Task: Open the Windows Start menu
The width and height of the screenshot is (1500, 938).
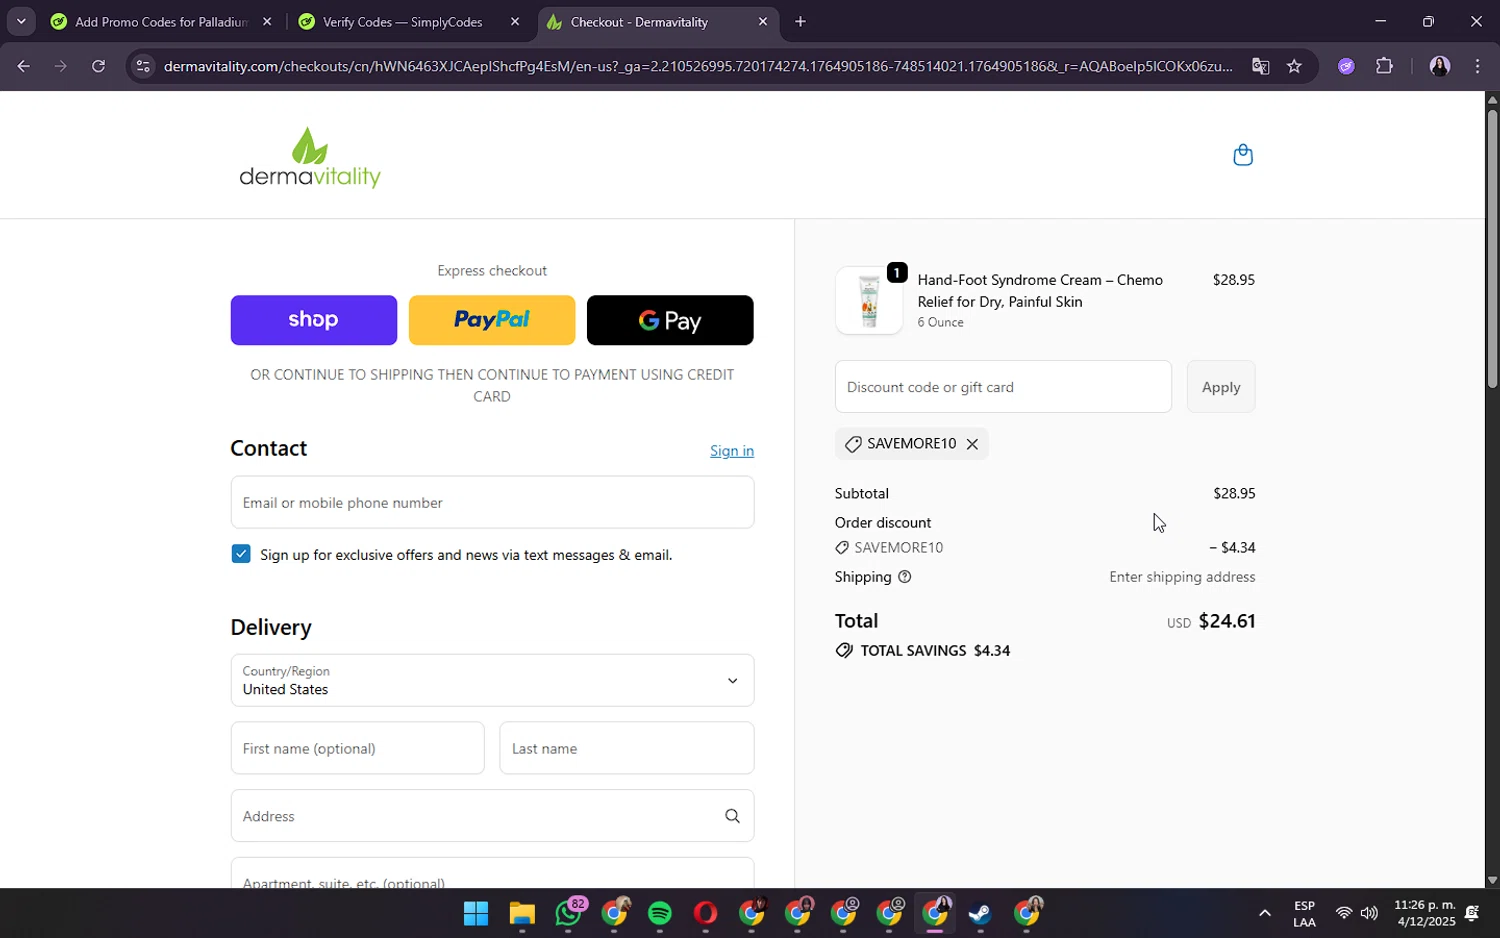Action: coord(476,913)
